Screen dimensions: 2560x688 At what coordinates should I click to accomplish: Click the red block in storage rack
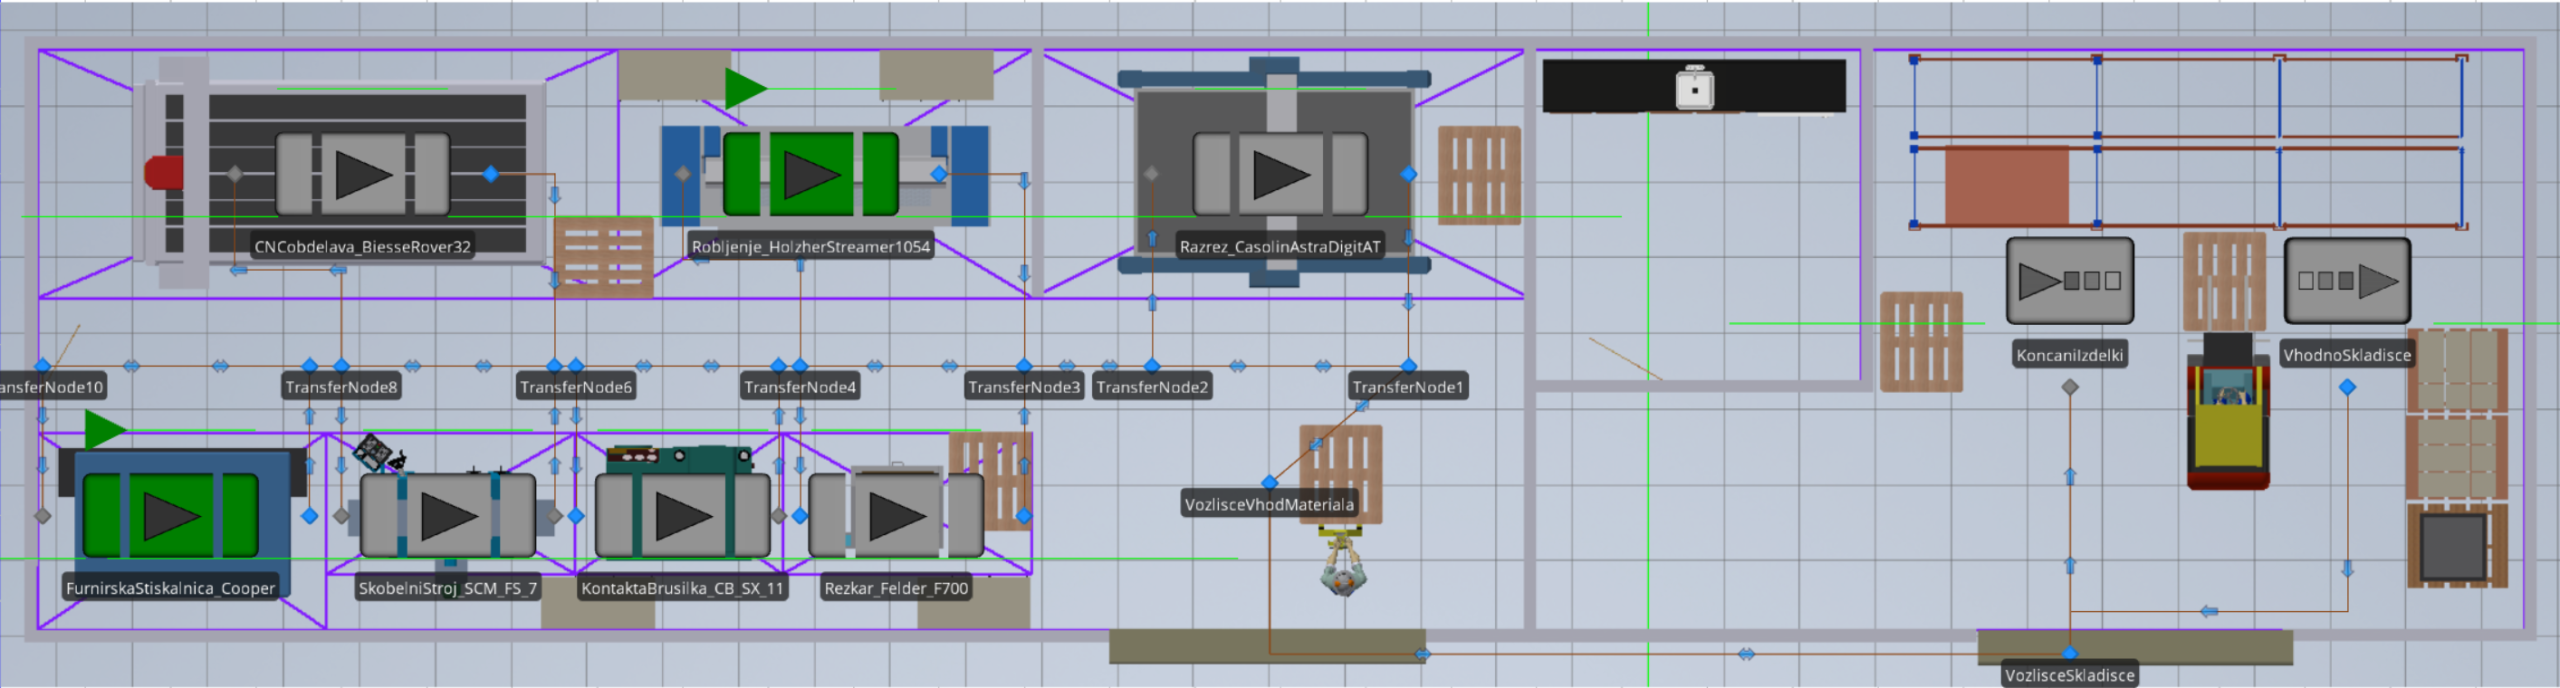[x=2006, y=186]
